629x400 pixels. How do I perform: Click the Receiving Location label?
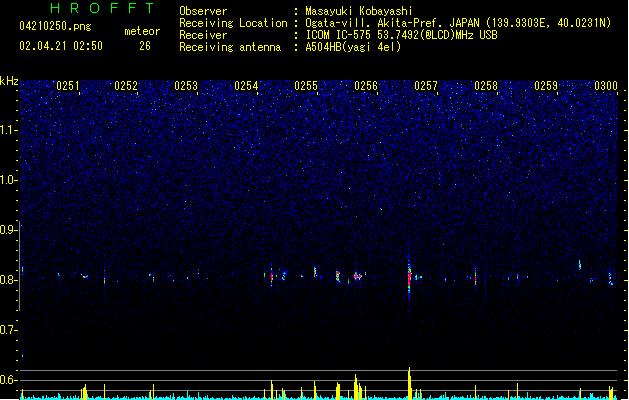[233, 23]
